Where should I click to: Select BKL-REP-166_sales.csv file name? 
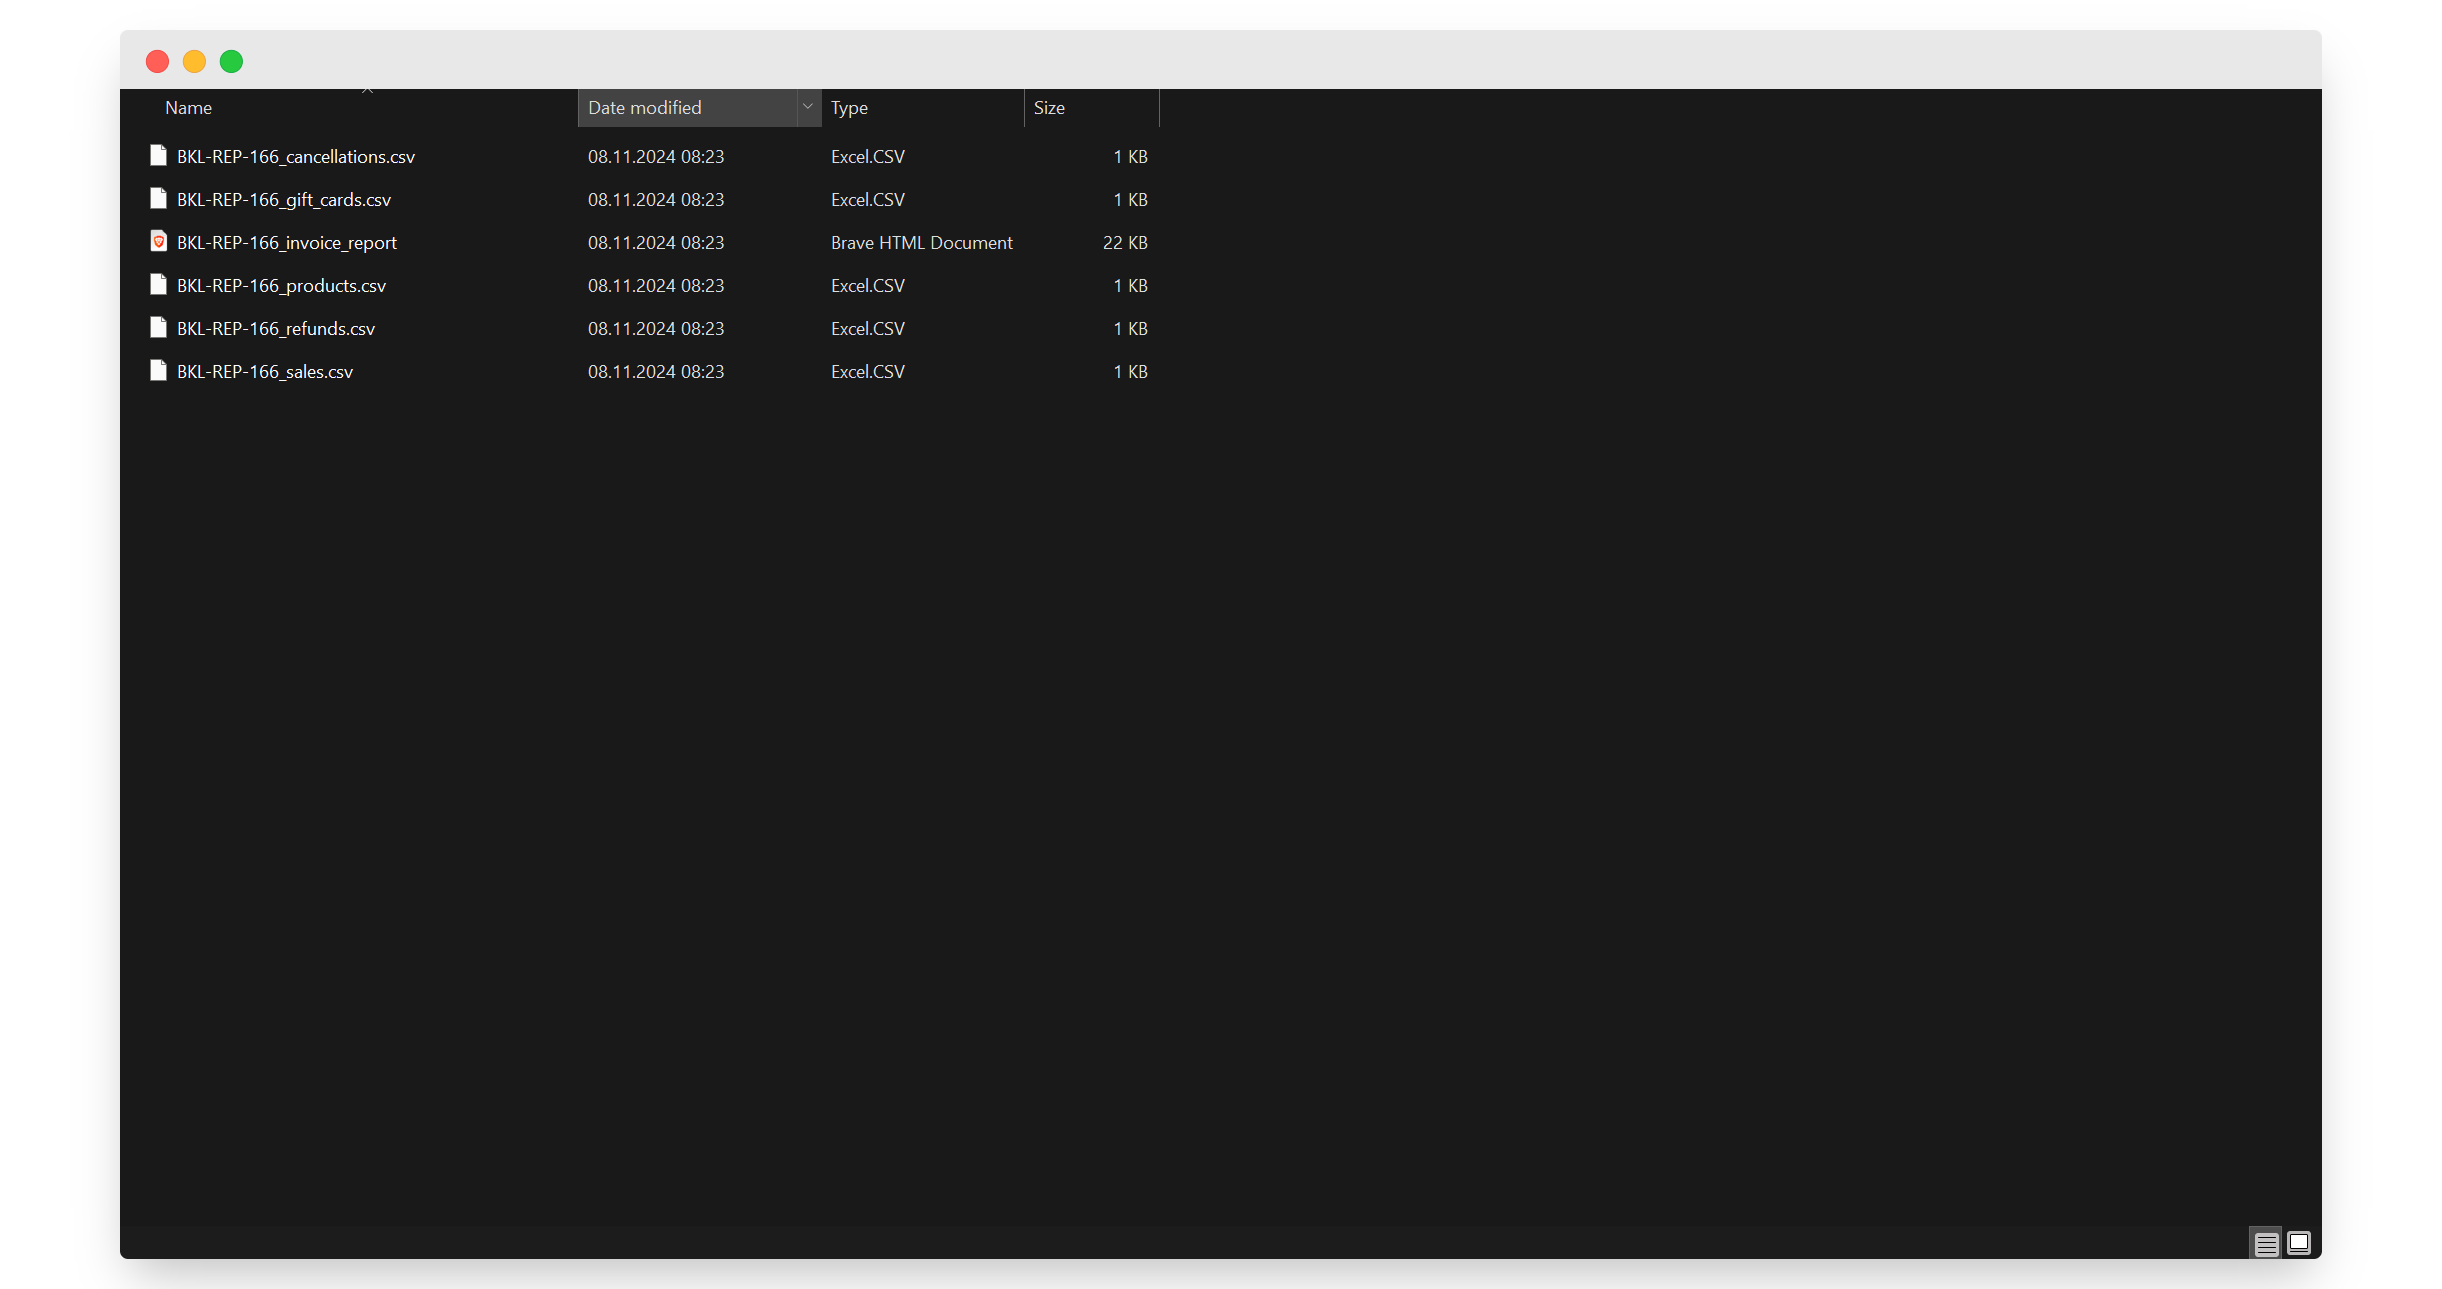265,372
